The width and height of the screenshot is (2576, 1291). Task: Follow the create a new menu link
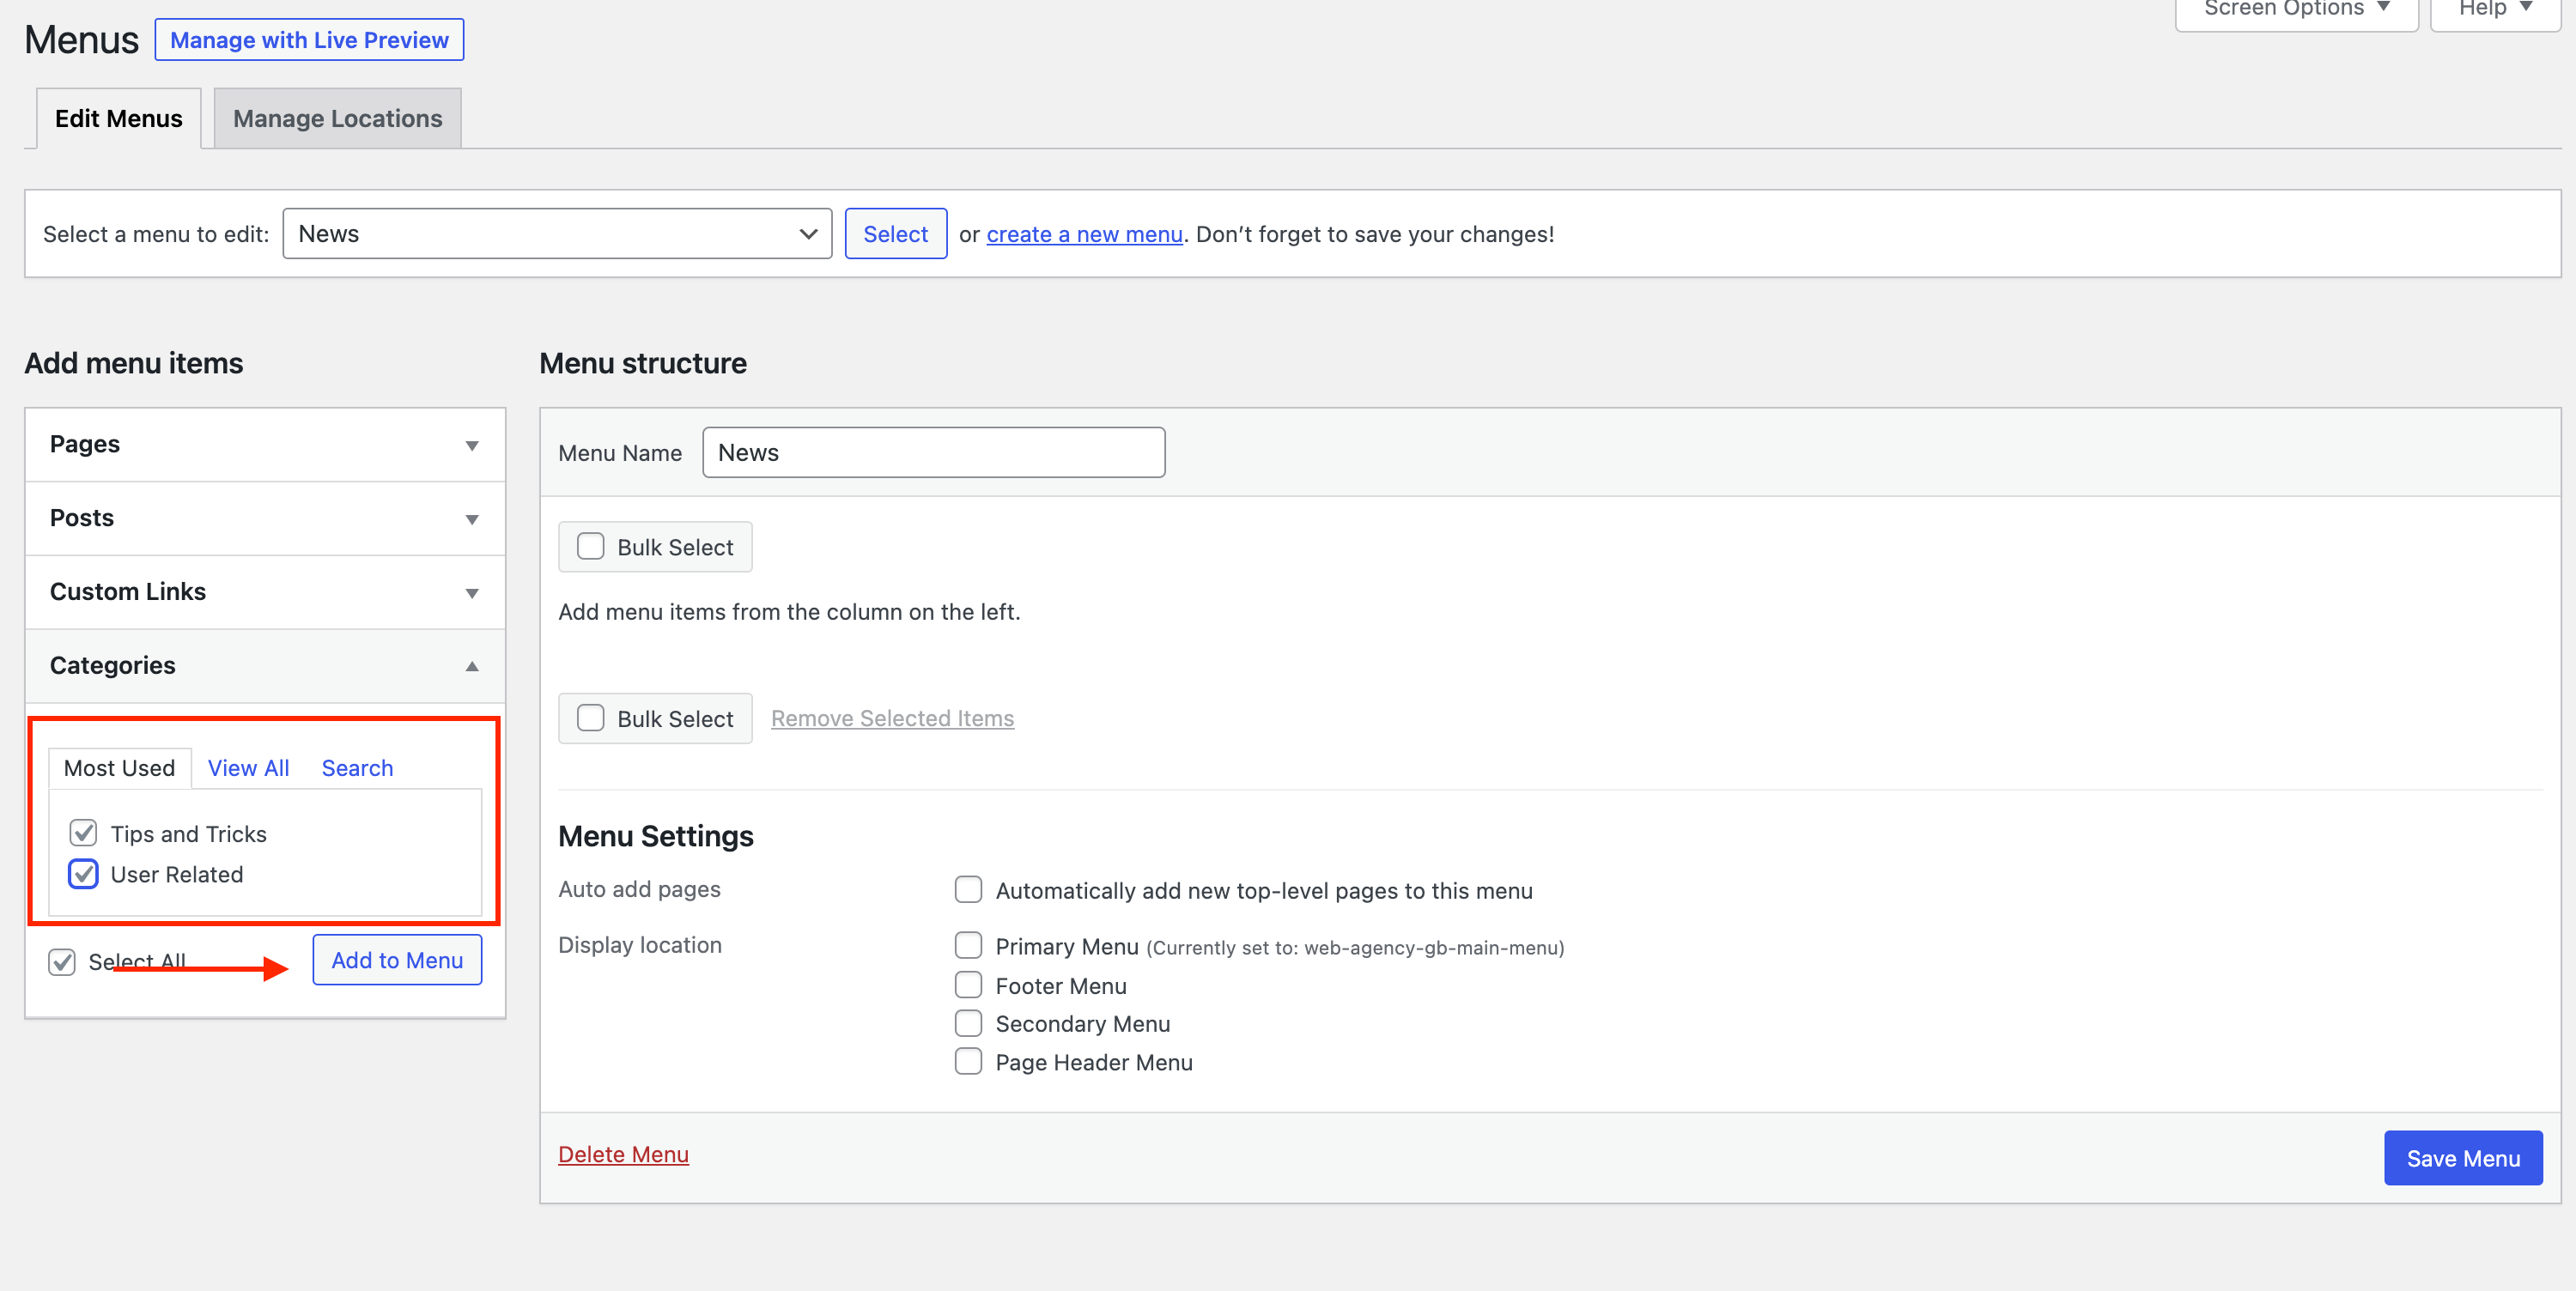click(1084, 234)
